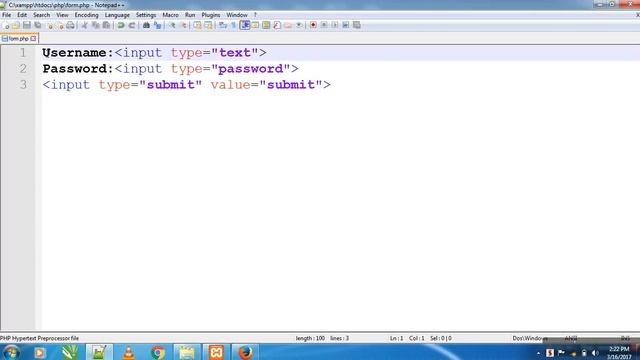Image resolution: width=640 pixels, height=360 pixels.
Task: Click "Ln : 1" status bar entry
Action: [x=396, y=338]
